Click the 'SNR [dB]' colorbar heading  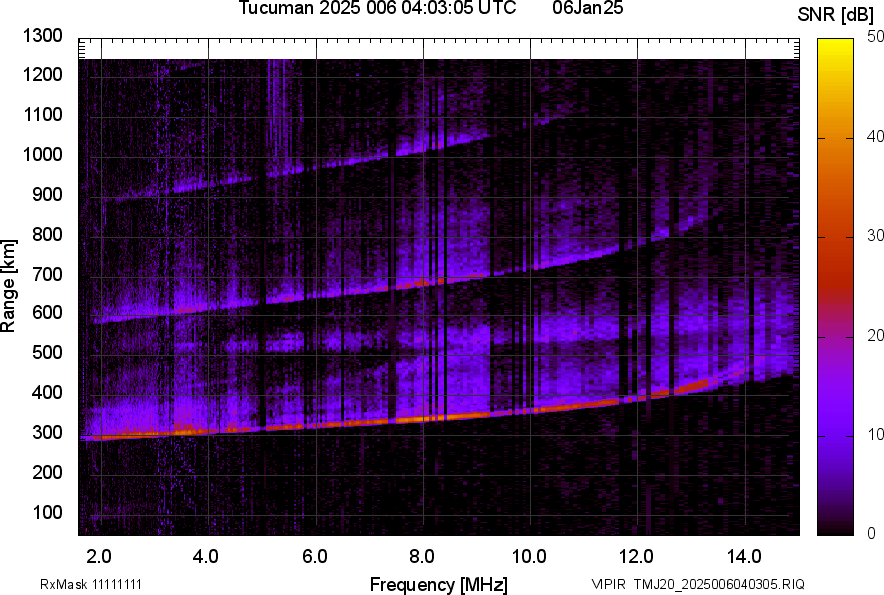click(836, 14)
